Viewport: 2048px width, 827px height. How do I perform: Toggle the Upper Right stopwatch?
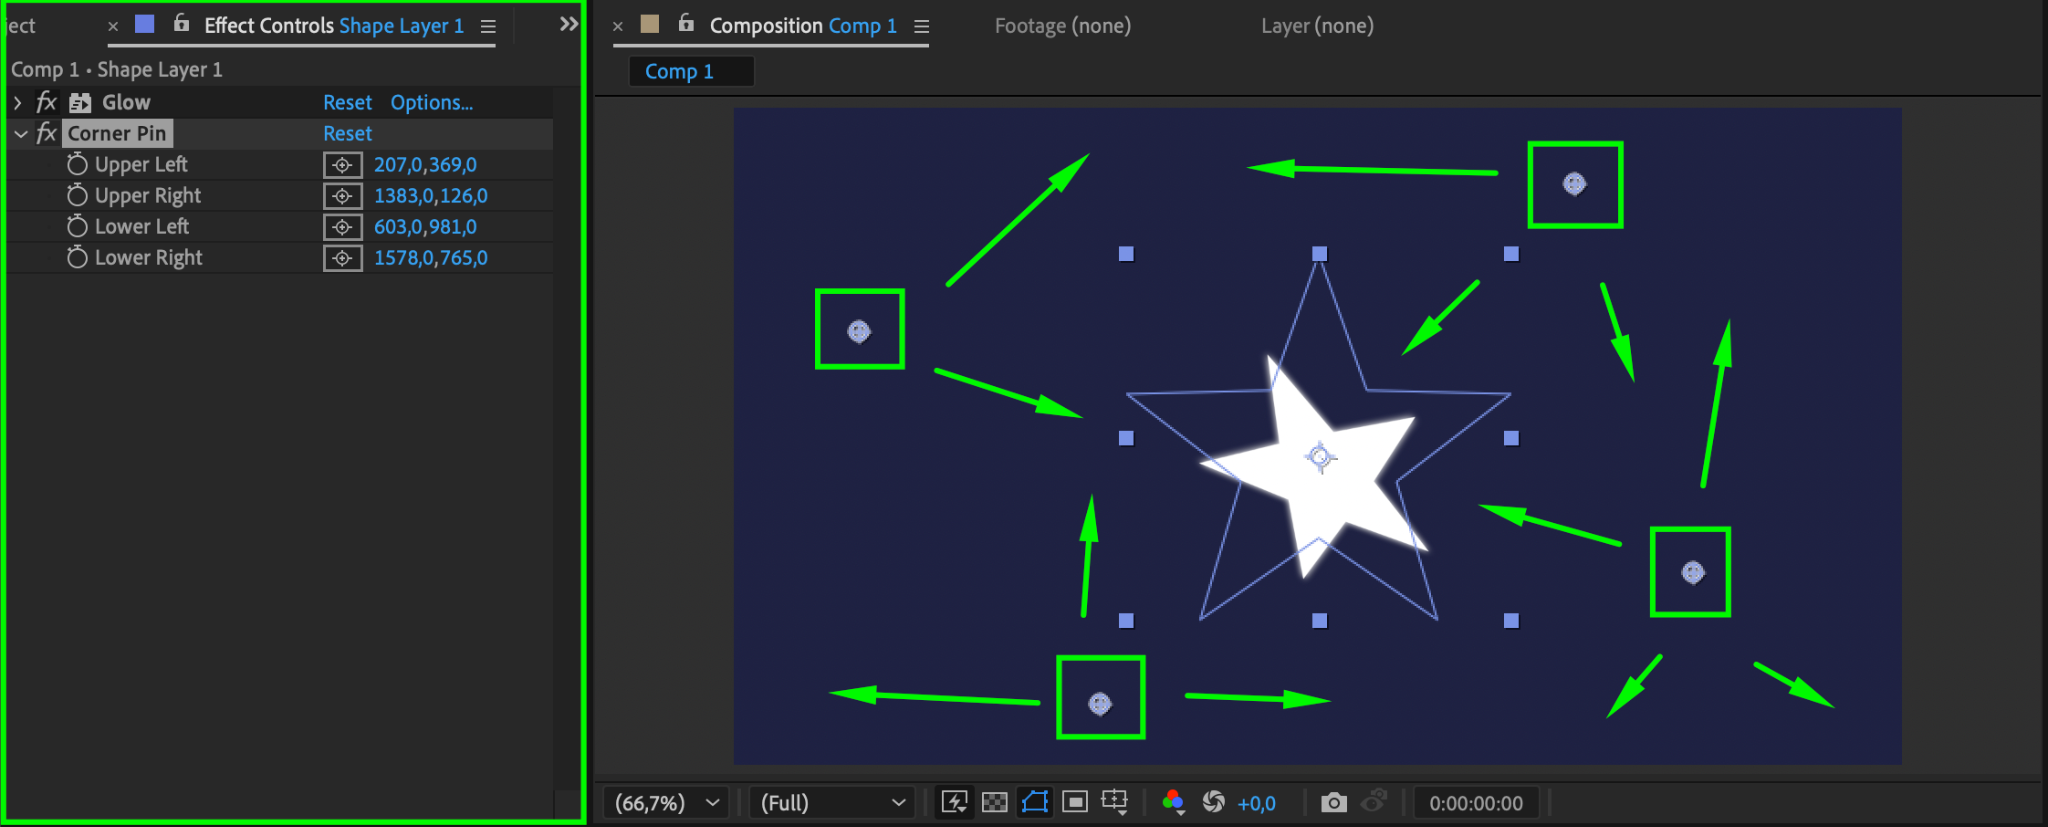pos(77,195)
